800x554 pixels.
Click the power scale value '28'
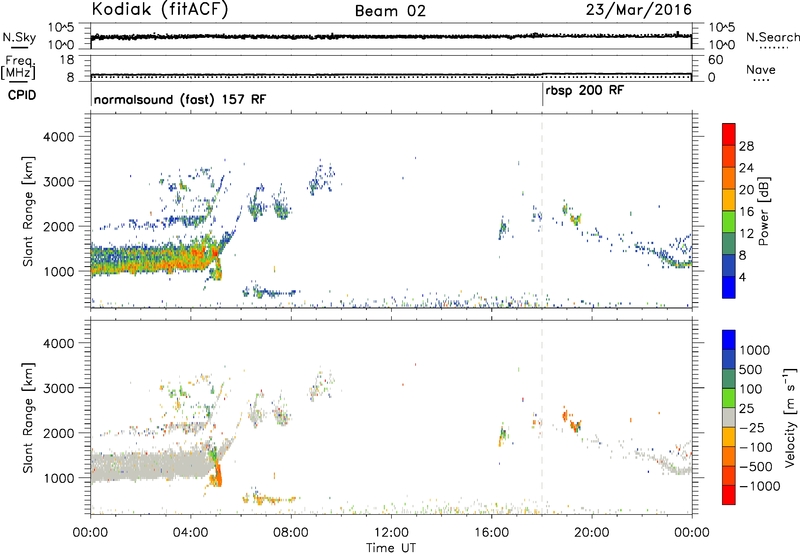[746, 146]
